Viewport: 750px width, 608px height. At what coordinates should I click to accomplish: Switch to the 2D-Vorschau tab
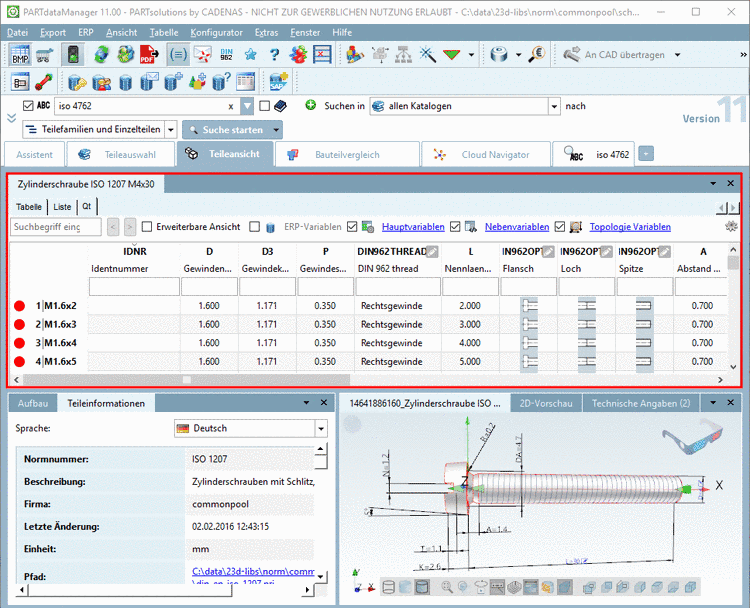pos(546,403)
